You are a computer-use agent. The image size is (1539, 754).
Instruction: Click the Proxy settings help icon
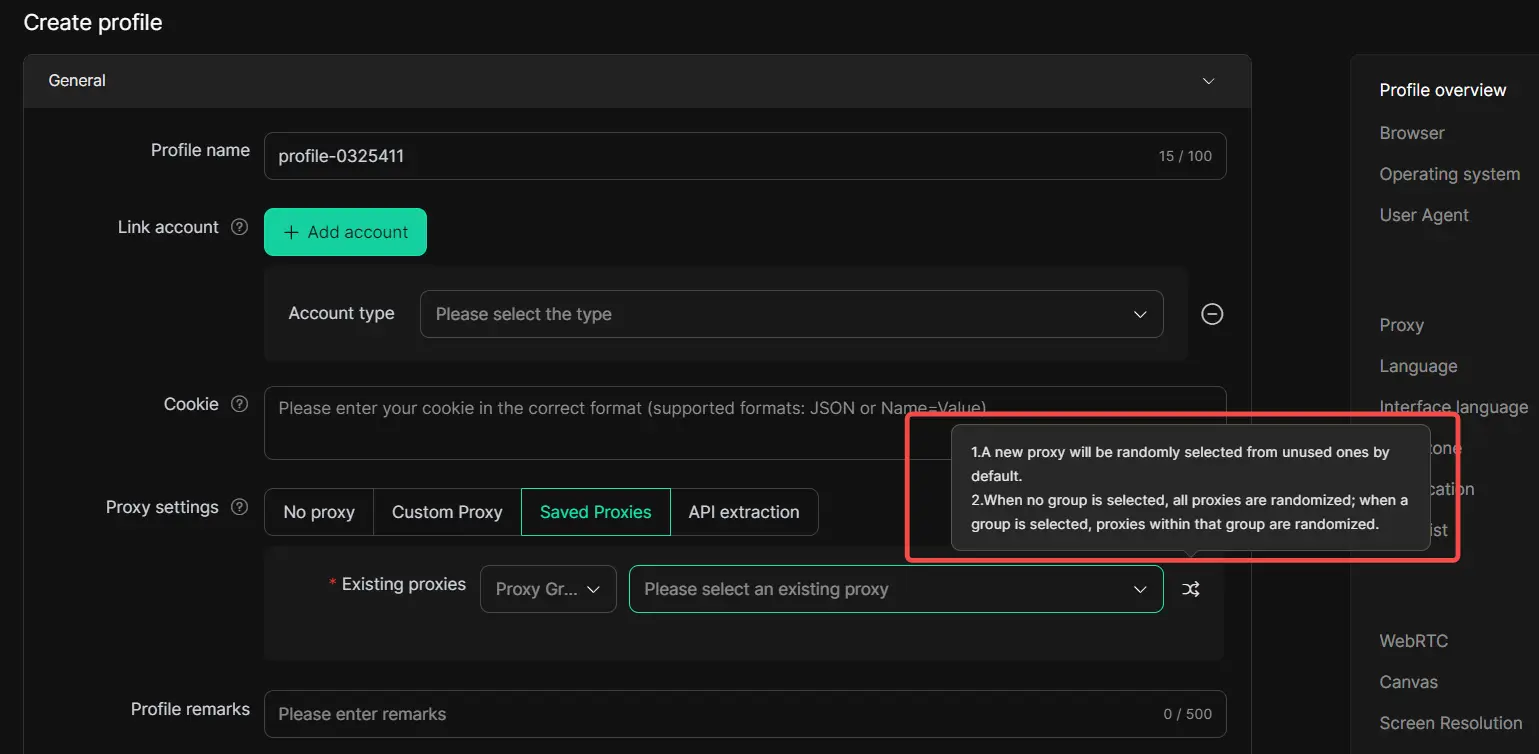coord(239,507)
